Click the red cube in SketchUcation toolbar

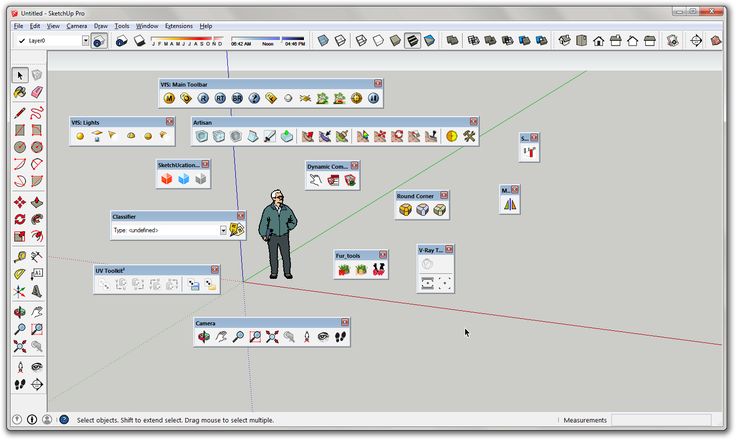tap(167, 179)
